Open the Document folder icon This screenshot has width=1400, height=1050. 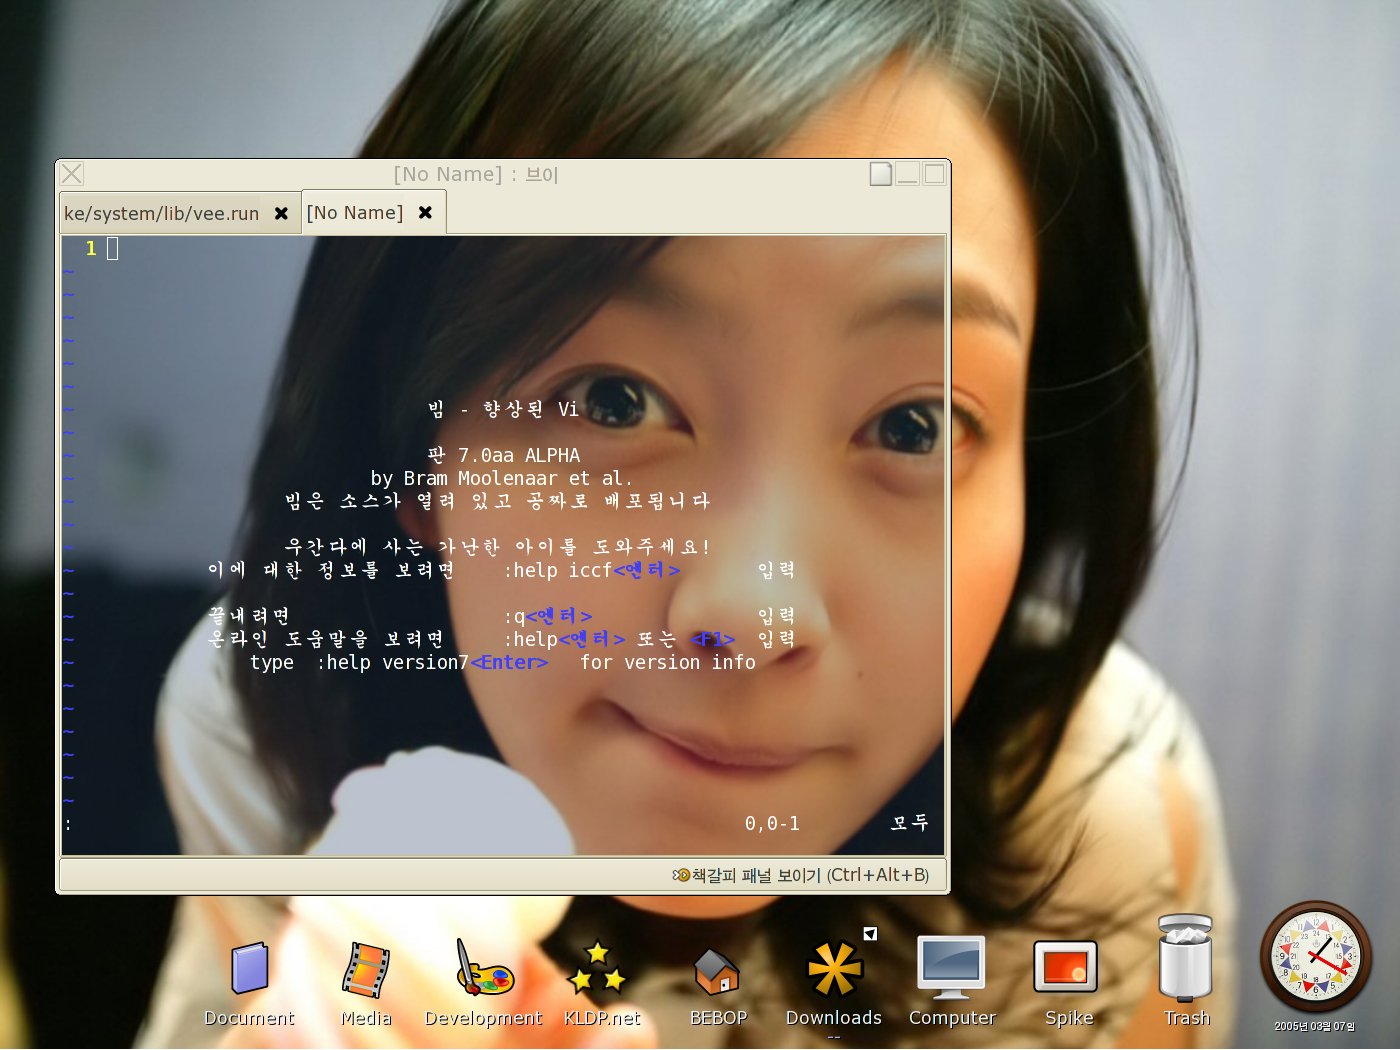pyautogui.click(x=249, y=969)
